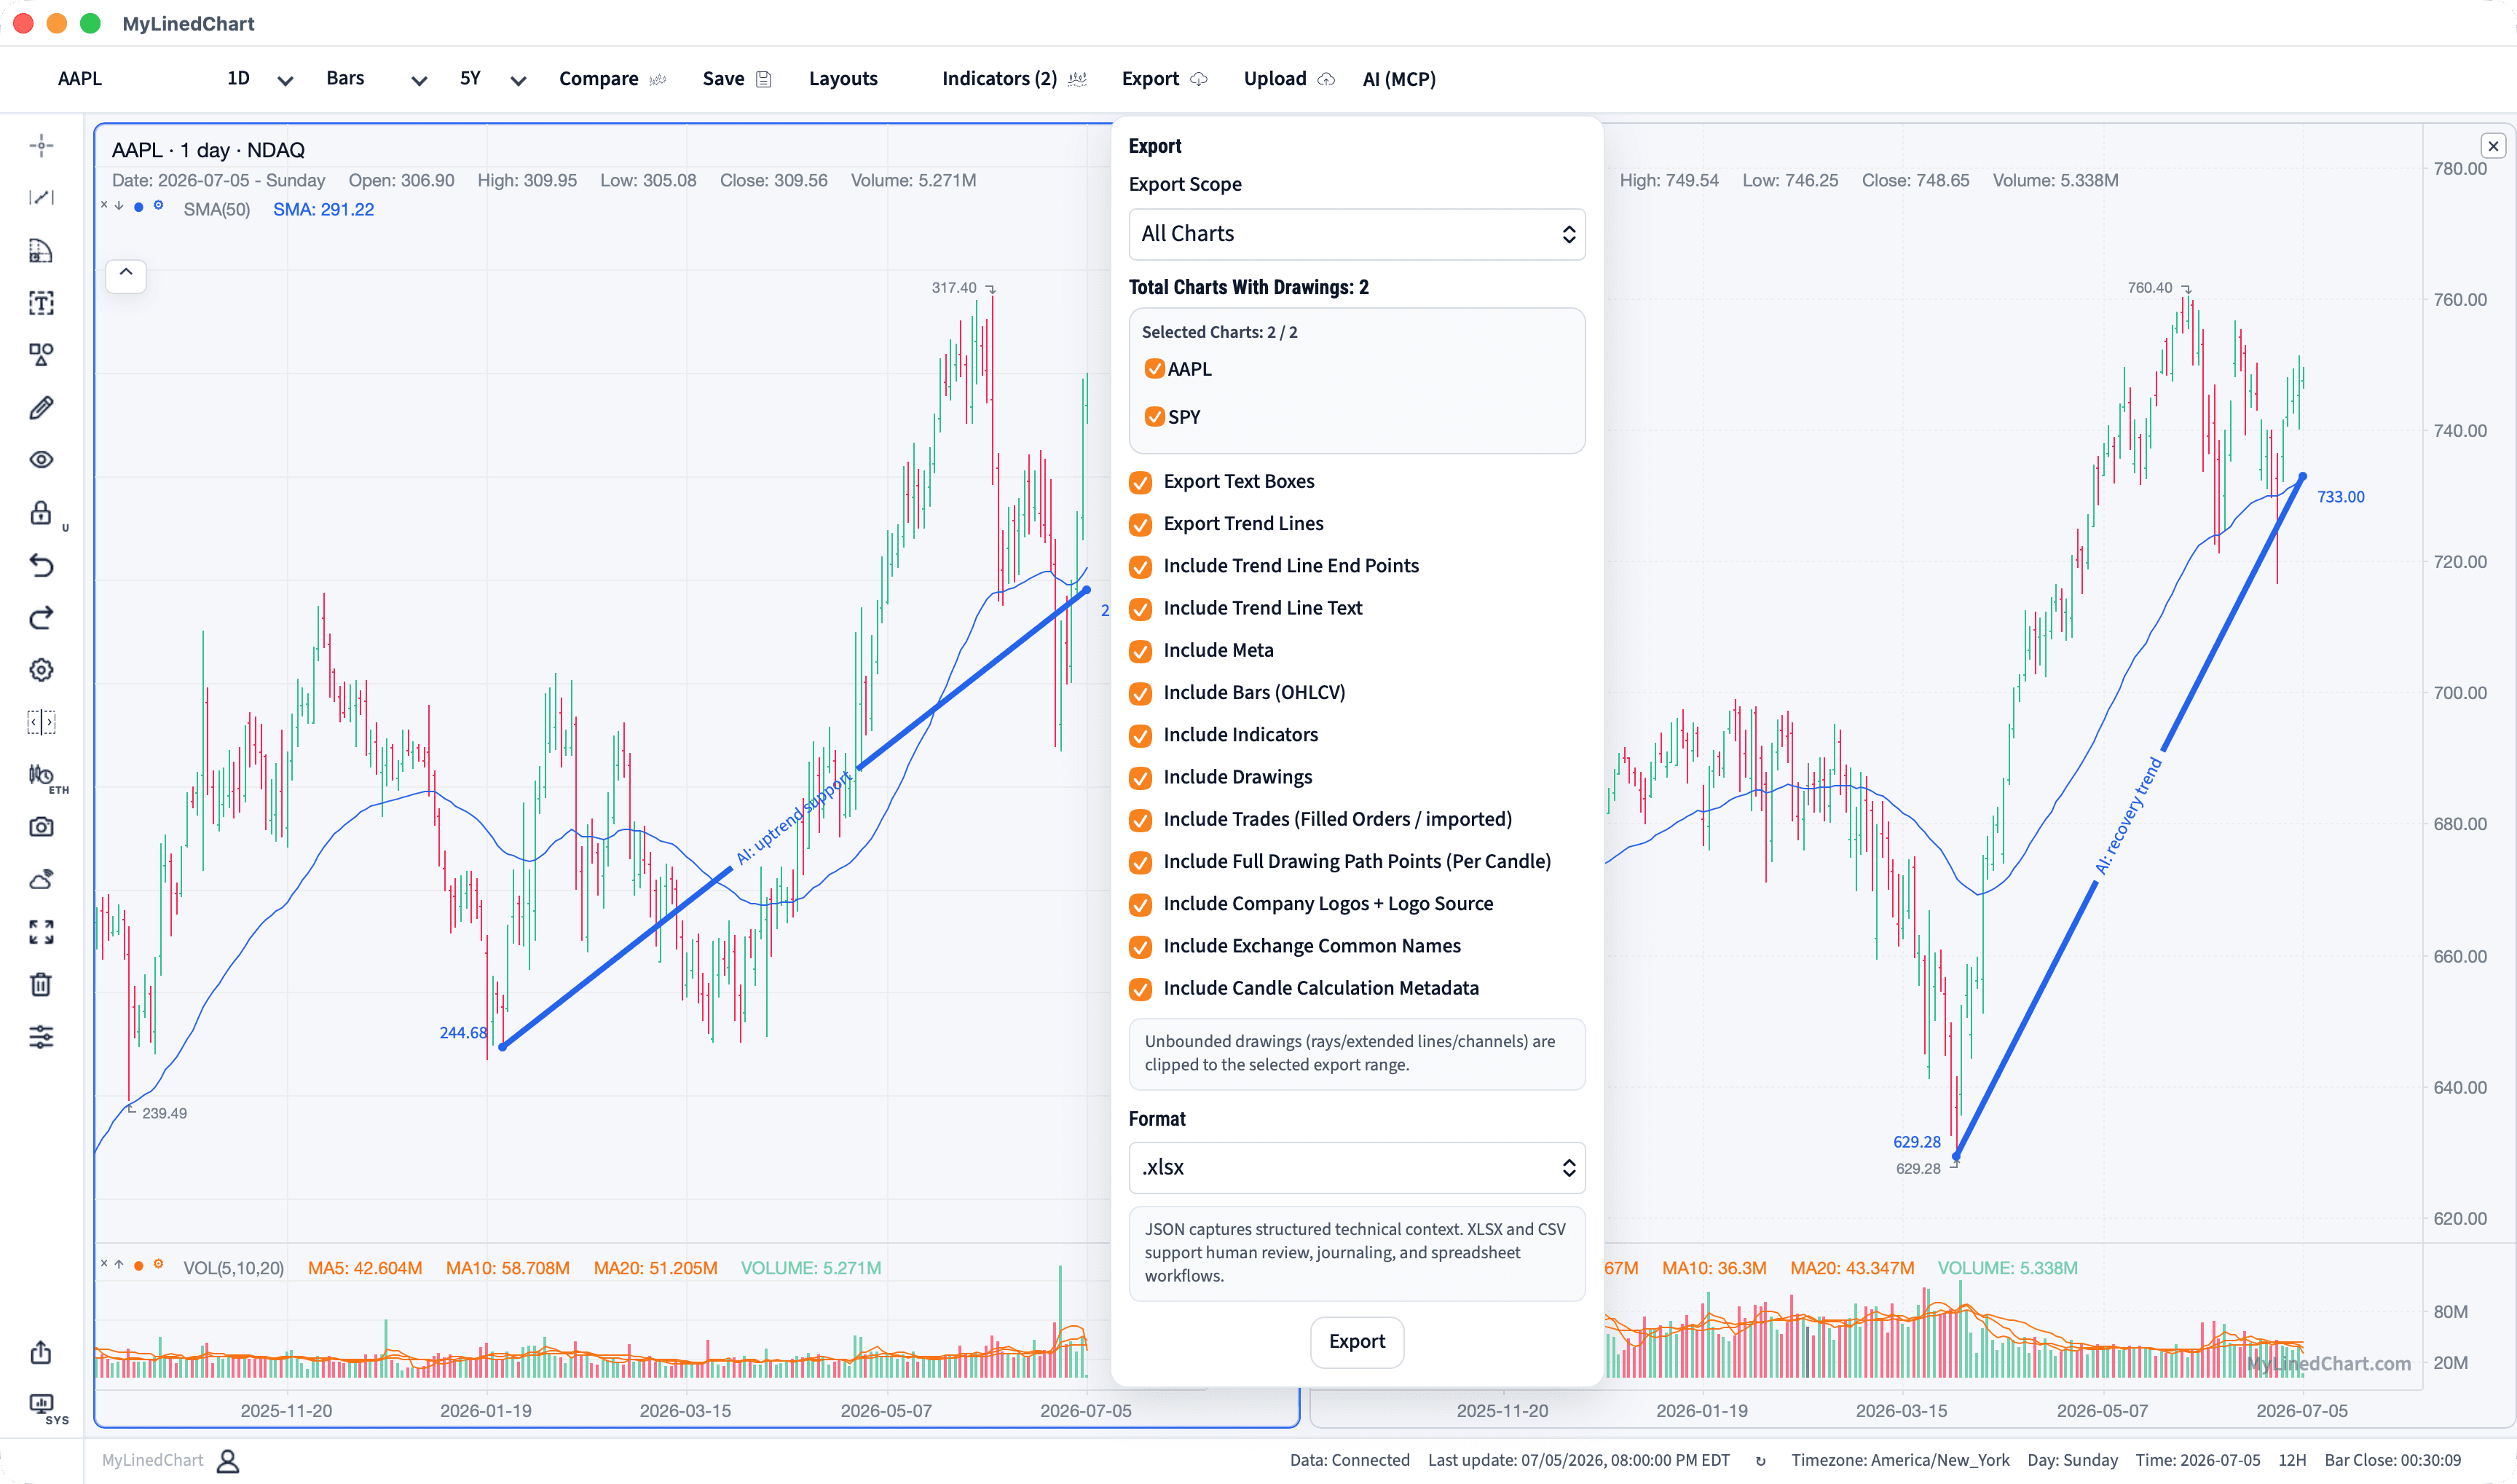This screenshot has height=1484, width=2517.
Task: Delete drawings with trash icon
Action: [x=41, y=985]
